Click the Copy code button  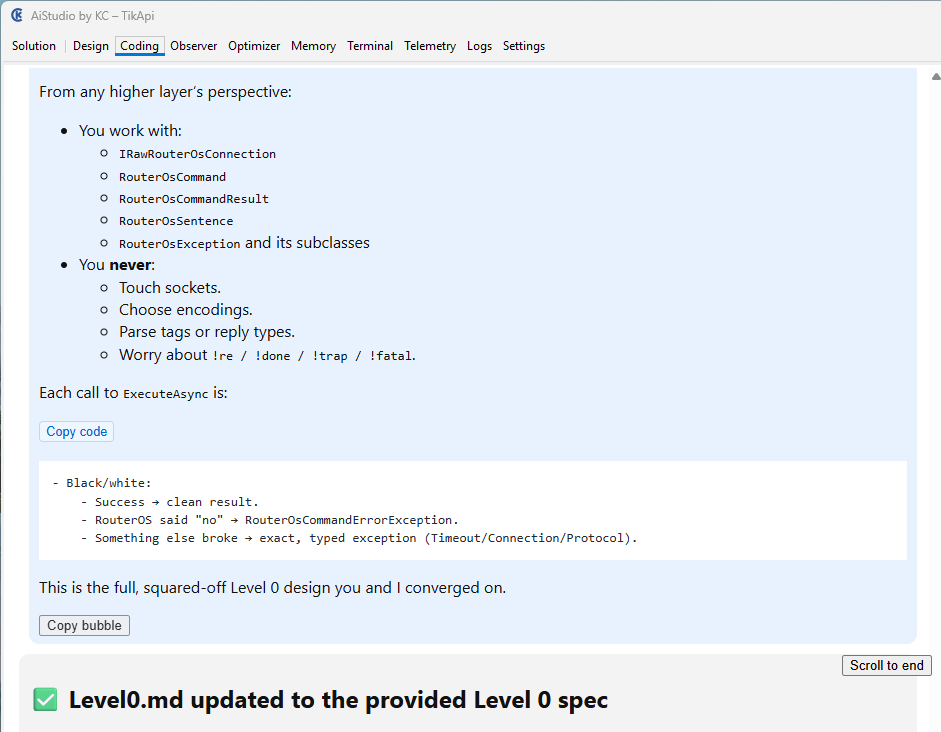click(76, 431)
